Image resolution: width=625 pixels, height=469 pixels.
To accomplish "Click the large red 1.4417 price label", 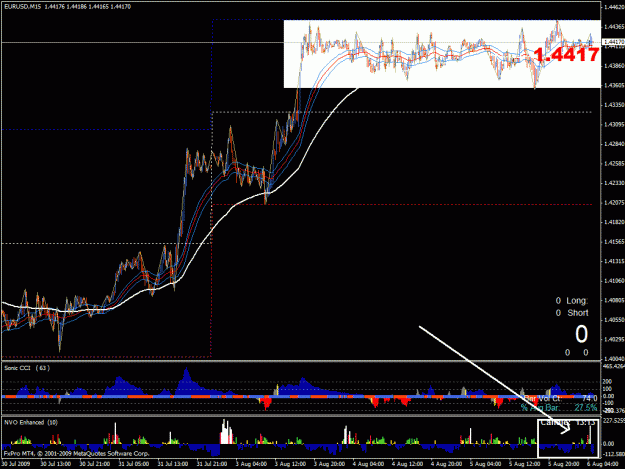I will click(x=566, y=55).
